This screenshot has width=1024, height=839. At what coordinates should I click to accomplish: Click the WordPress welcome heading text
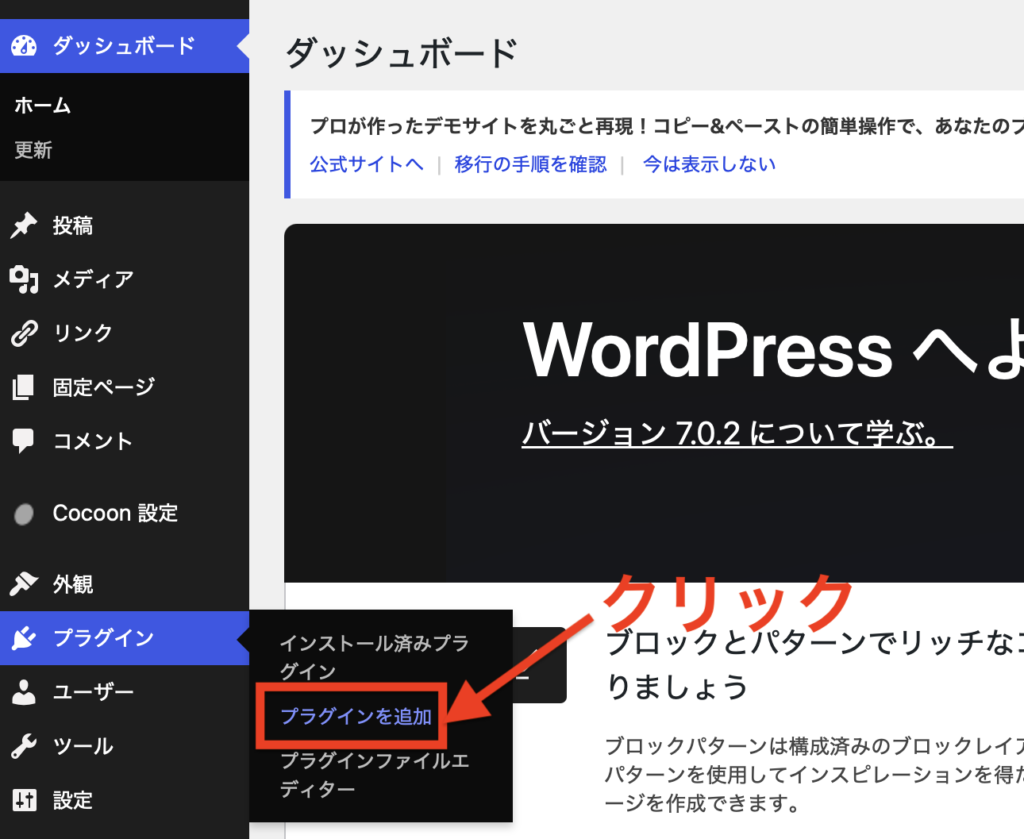[773, 350]
